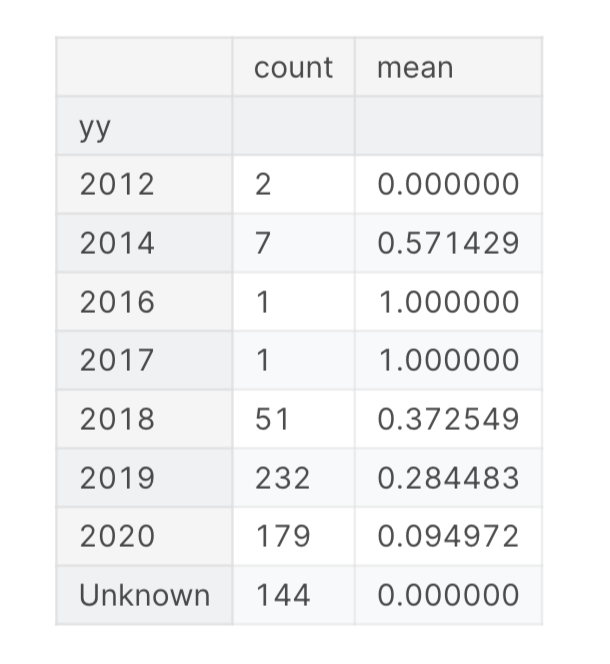Click the count value 144

283,596
